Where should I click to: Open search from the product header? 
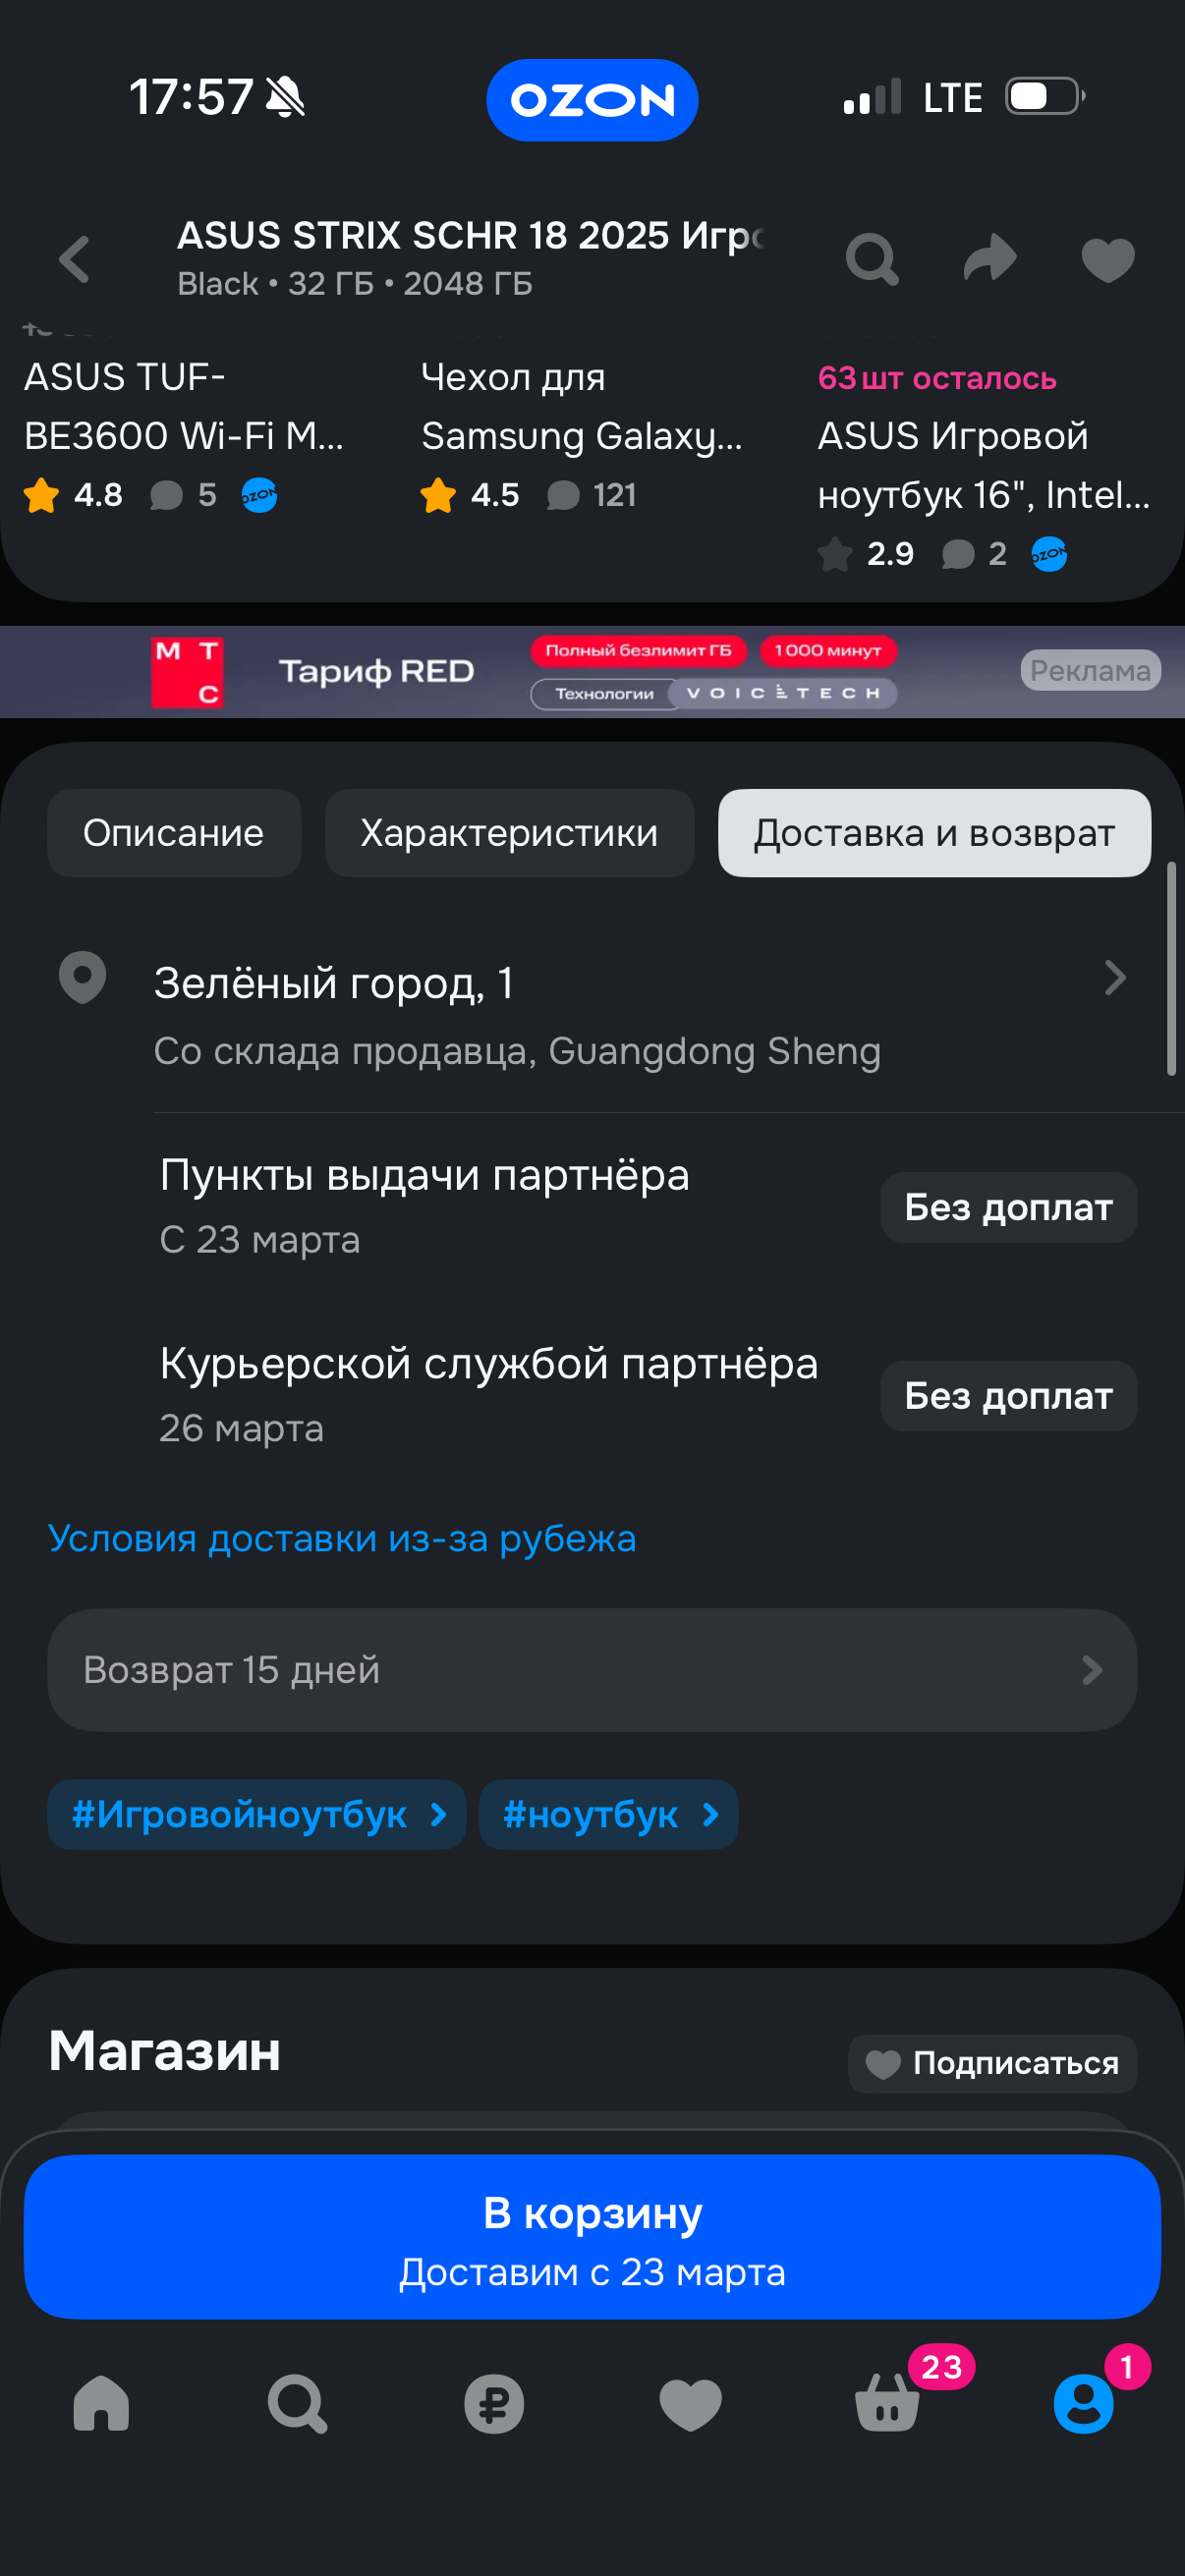872,261
